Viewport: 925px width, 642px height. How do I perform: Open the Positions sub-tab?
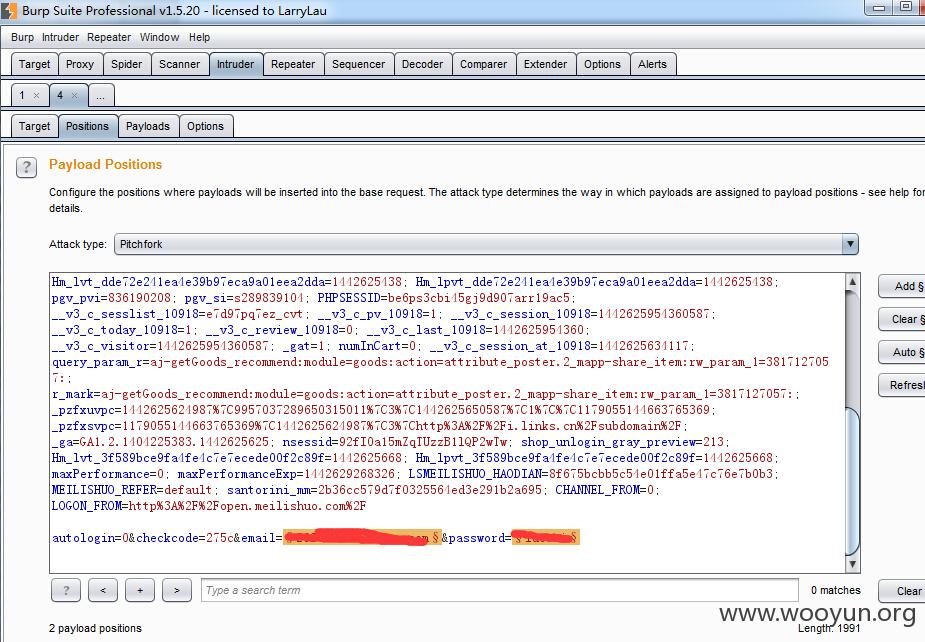pos(87,126)
